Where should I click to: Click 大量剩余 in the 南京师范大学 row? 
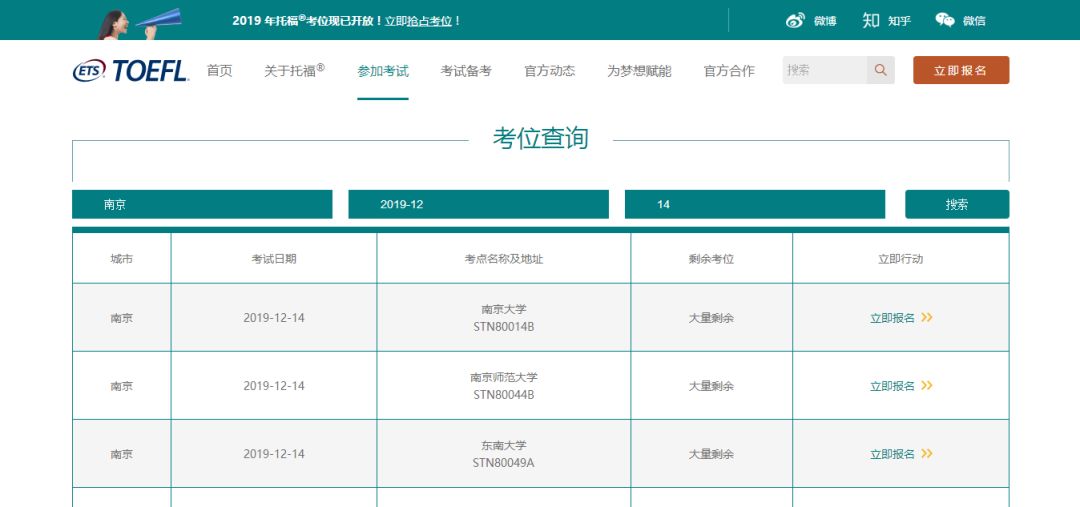pos(712,386)
